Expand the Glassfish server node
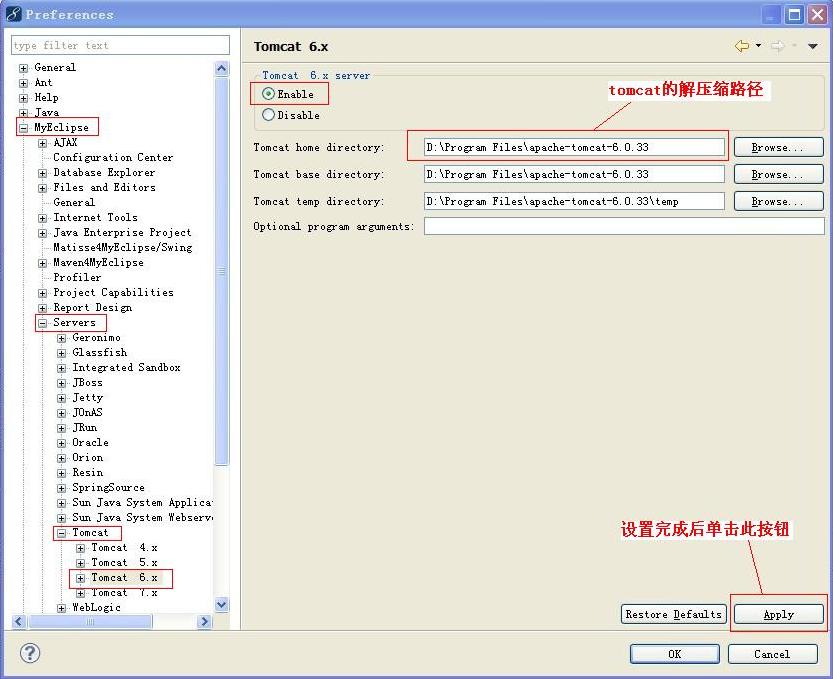833x679 pixels. pyautogui.click(x=62, y=353)
